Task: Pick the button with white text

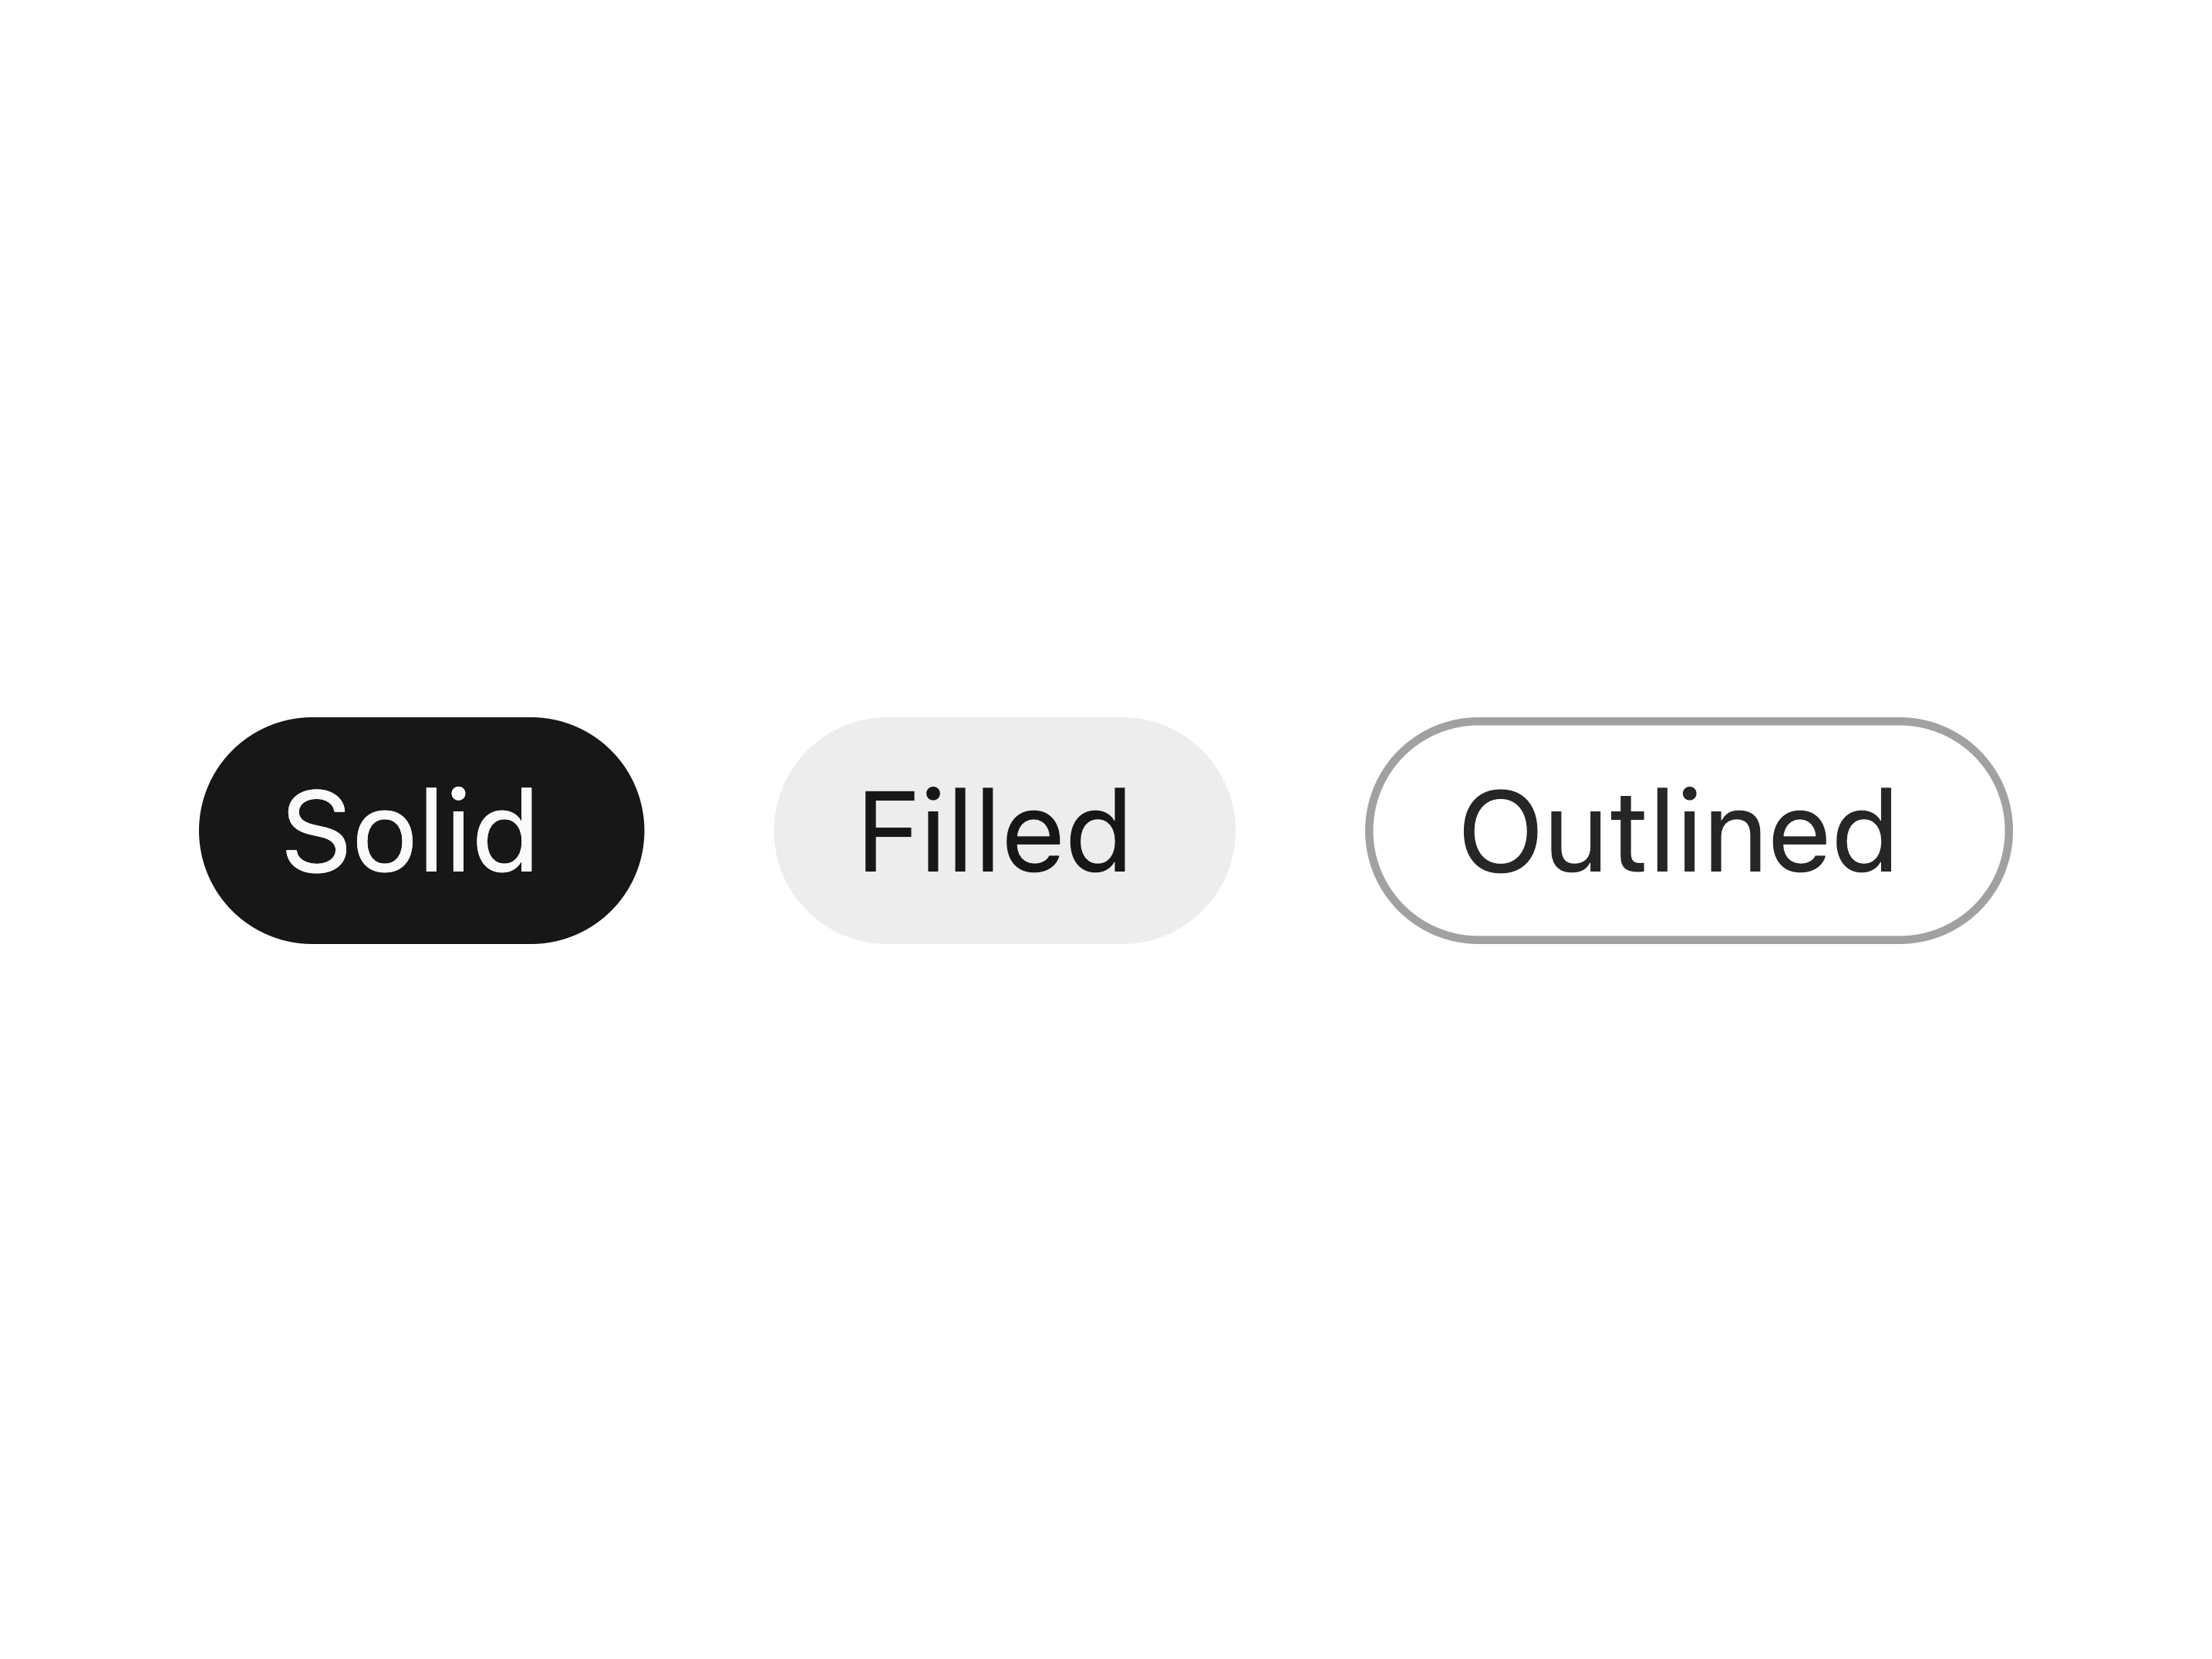Action: coord(421,830)
